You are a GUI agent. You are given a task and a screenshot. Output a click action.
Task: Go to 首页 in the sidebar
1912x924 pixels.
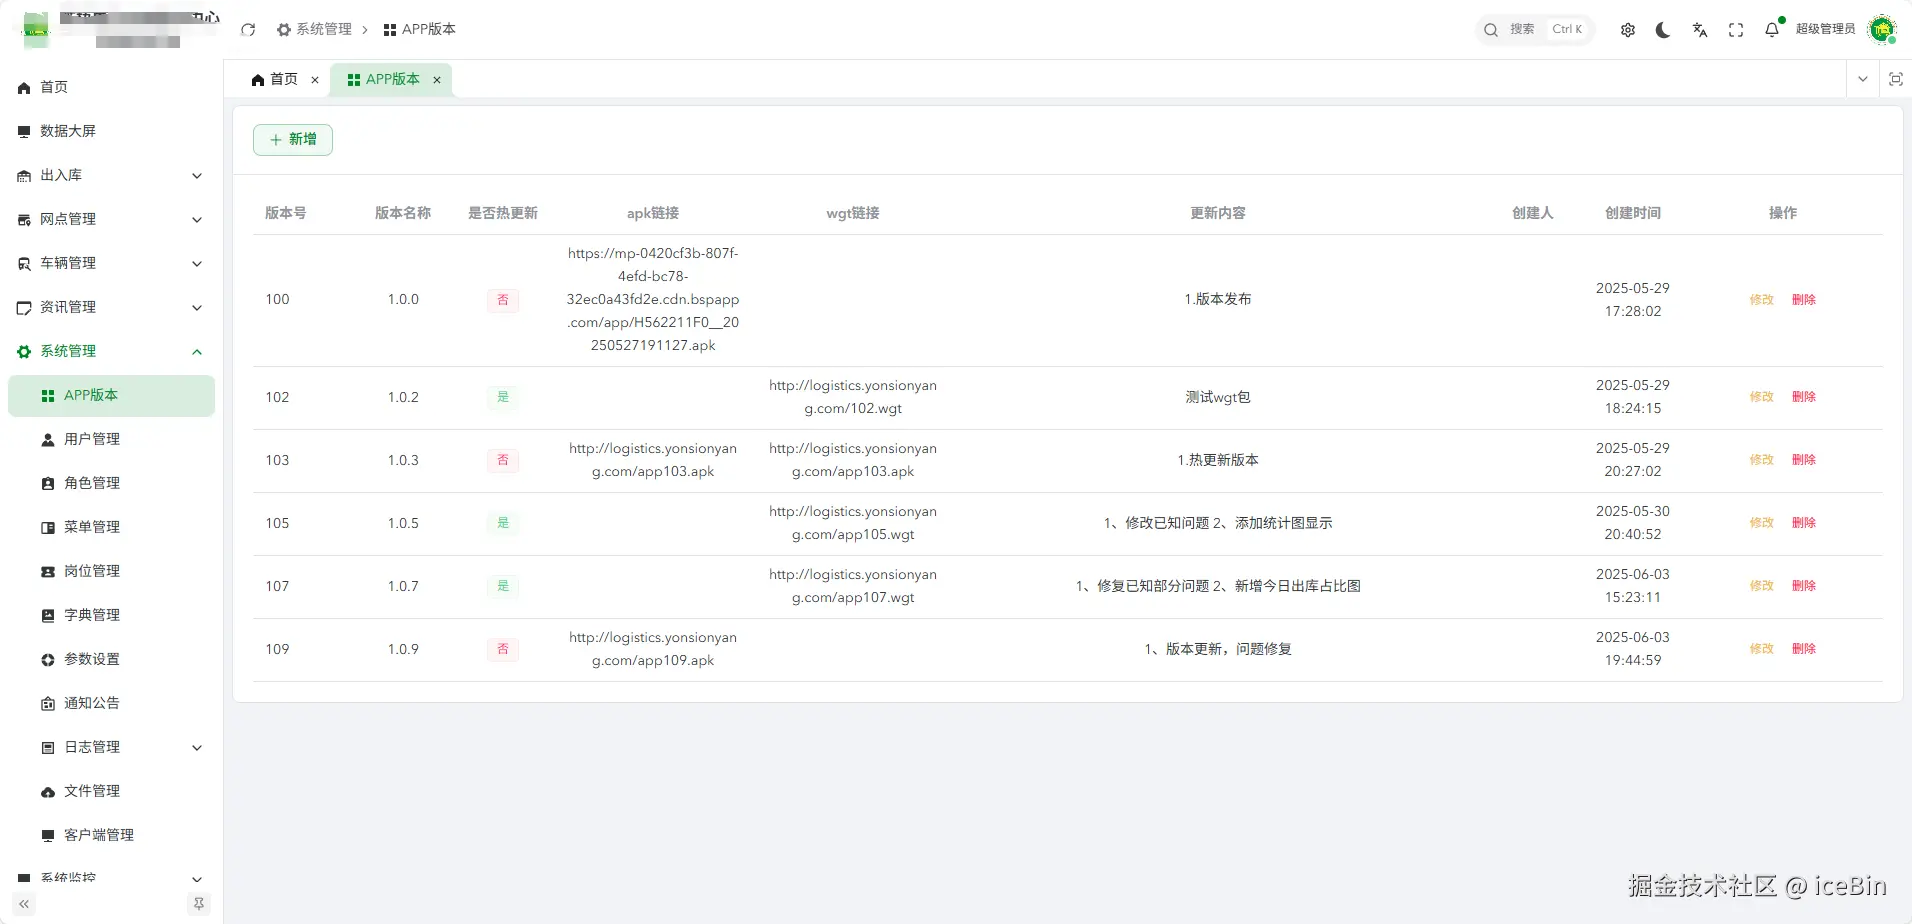click(x=111, y=87)
